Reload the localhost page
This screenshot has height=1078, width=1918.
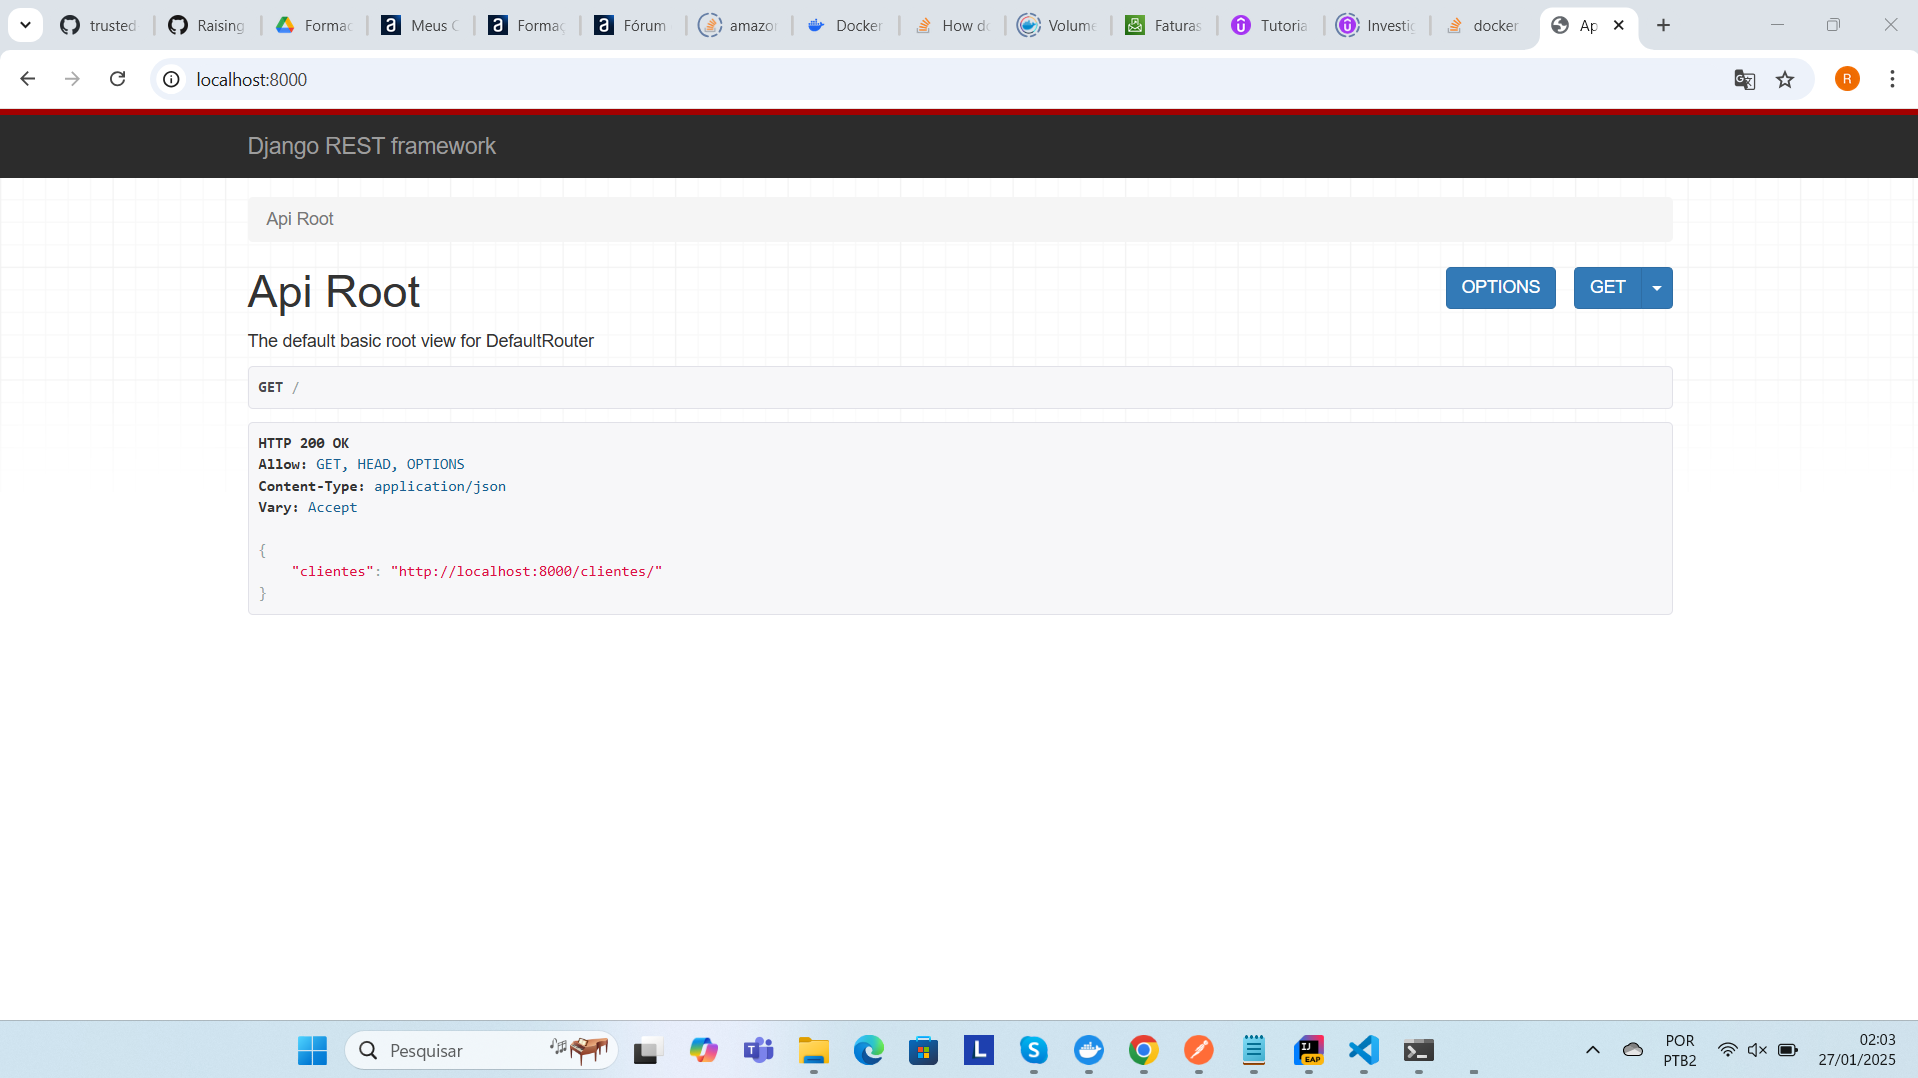[117, 79]
